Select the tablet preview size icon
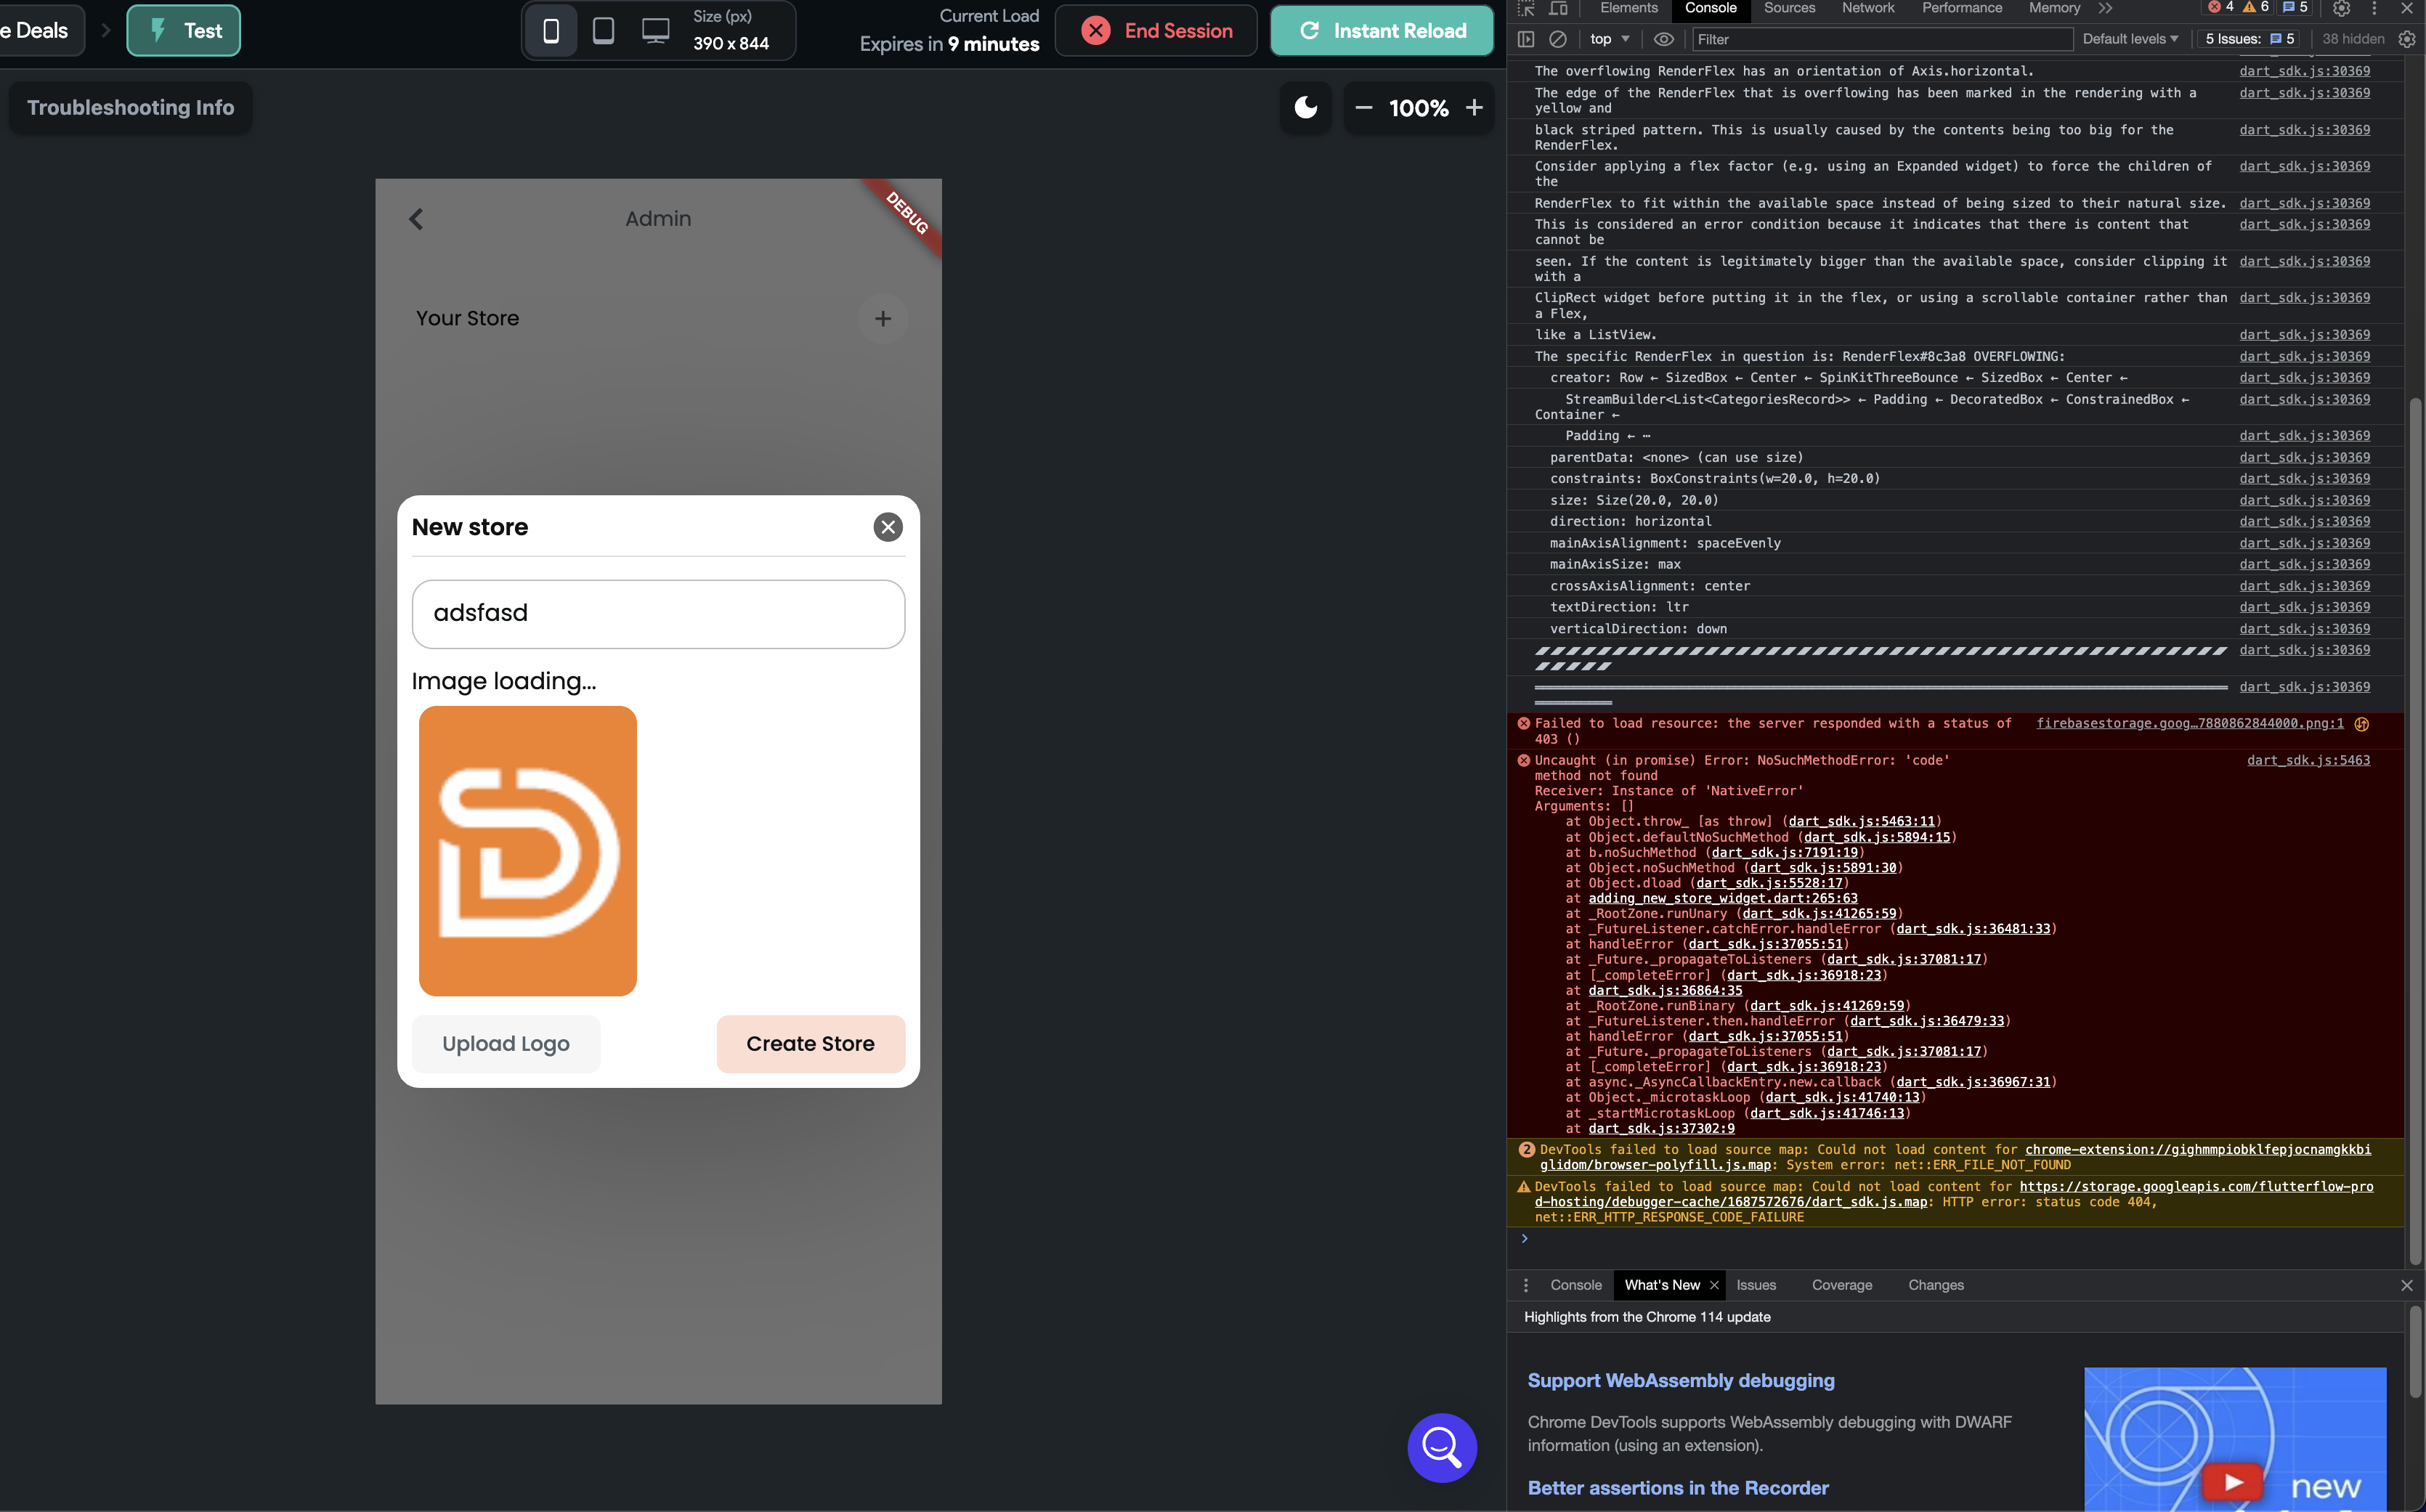 tap(603, 30)
